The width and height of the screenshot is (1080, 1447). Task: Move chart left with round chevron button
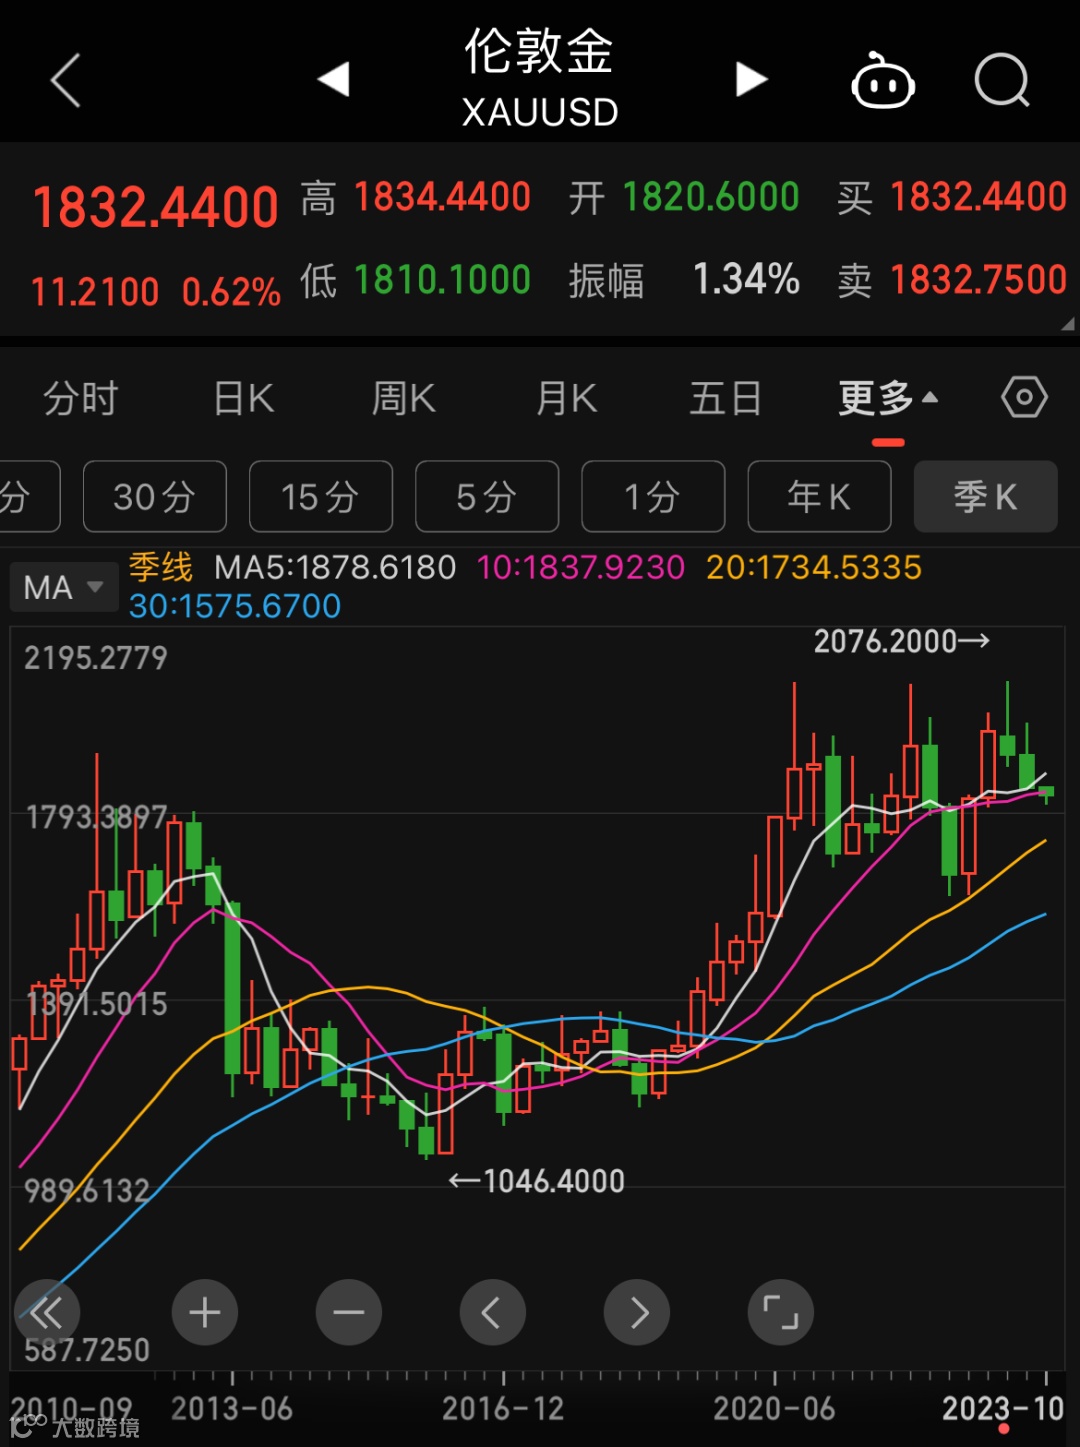pos(493,1312)
